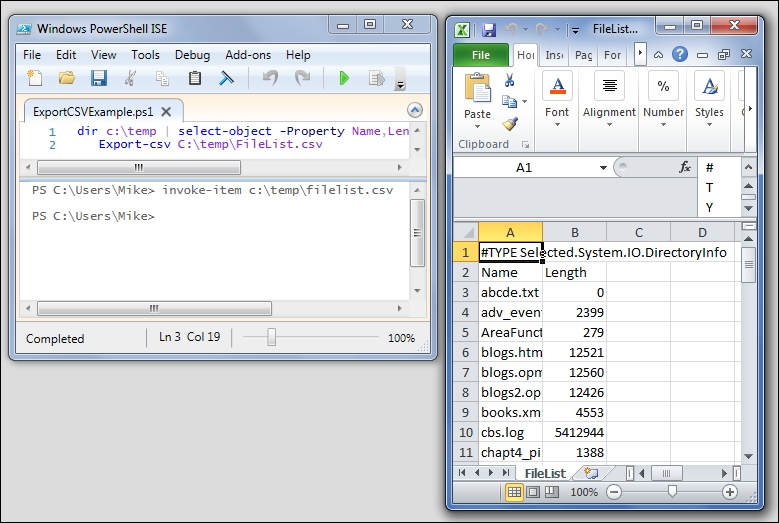
Task: Click the script pane horizontal scrollbar thumb
Action: click(x=139, y=167)
